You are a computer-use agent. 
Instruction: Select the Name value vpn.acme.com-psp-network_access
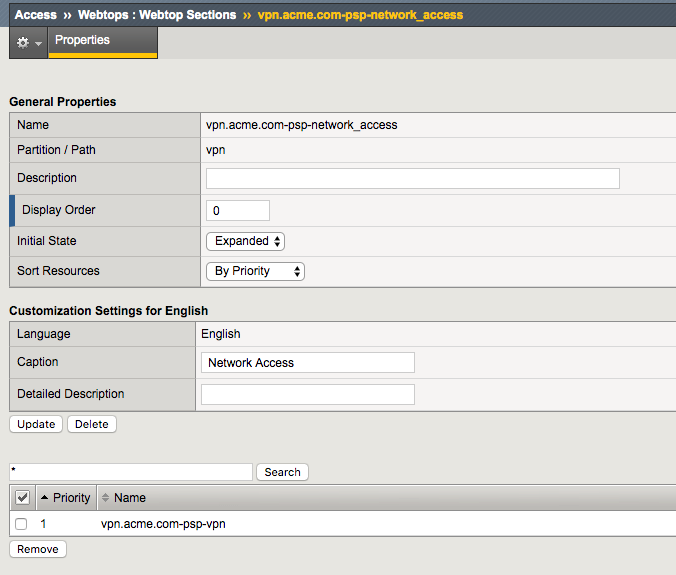pyautogui.click(x=301, y=125)
